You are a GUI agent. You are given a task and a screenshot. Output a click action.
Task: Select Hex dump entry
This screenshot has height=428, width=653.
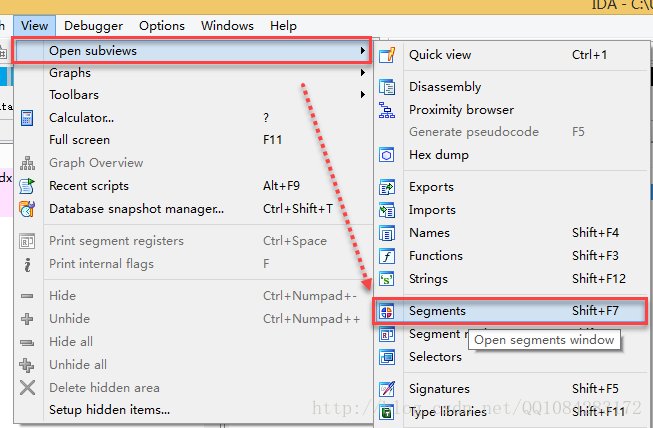pos(512,155)
